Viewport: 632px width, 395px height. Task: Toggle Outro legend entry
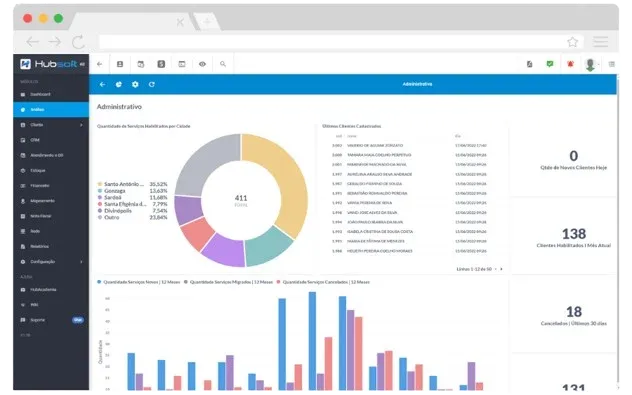(133, 217)
